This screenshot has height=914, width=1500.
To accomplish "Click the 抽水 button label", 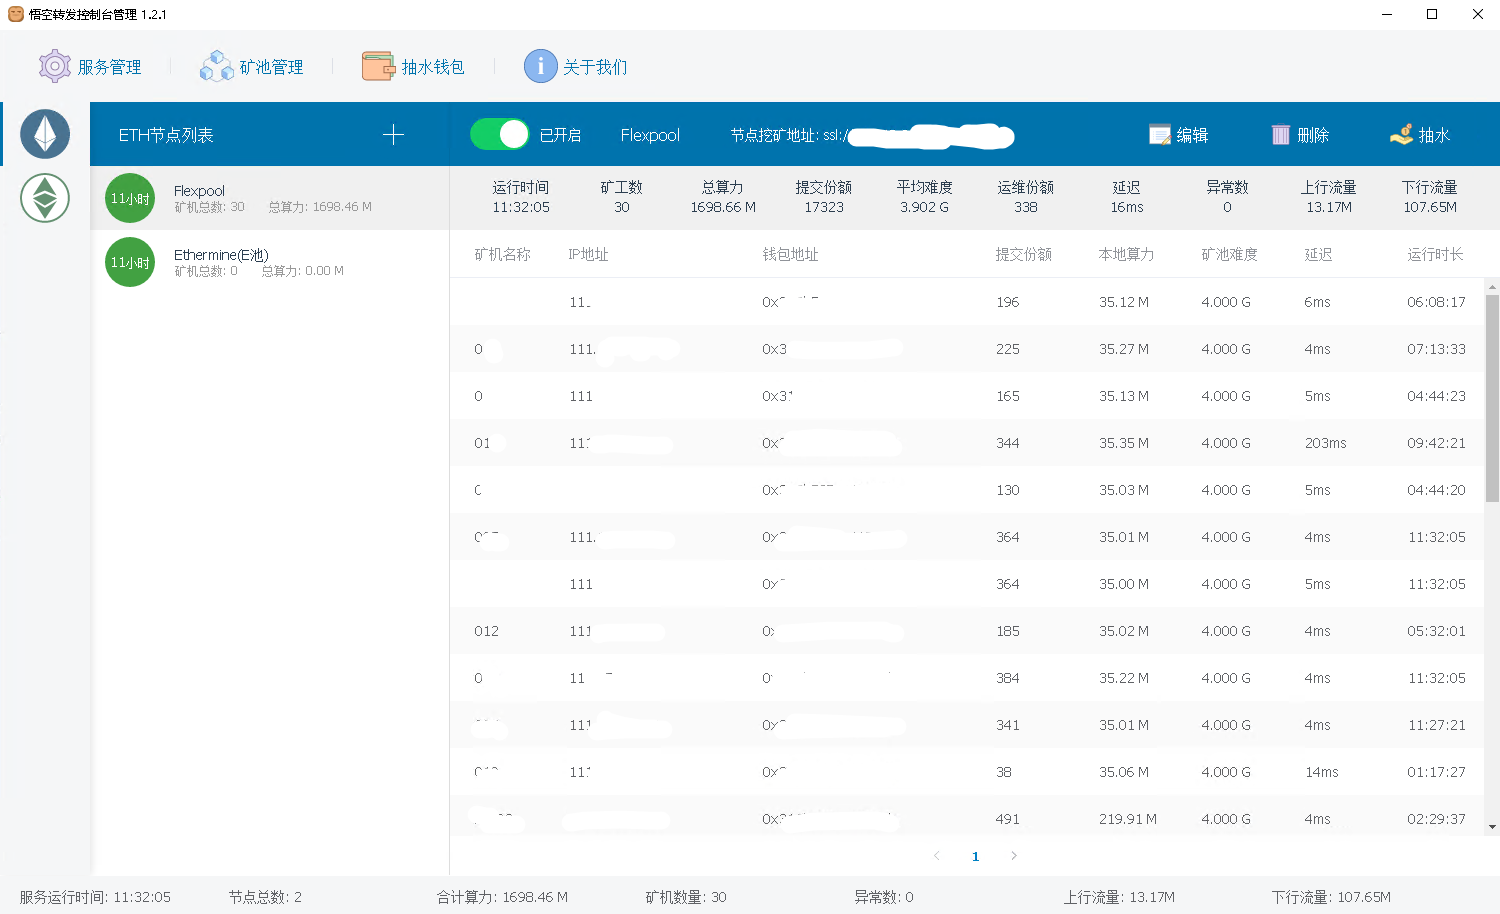I will click(1434, 135).
